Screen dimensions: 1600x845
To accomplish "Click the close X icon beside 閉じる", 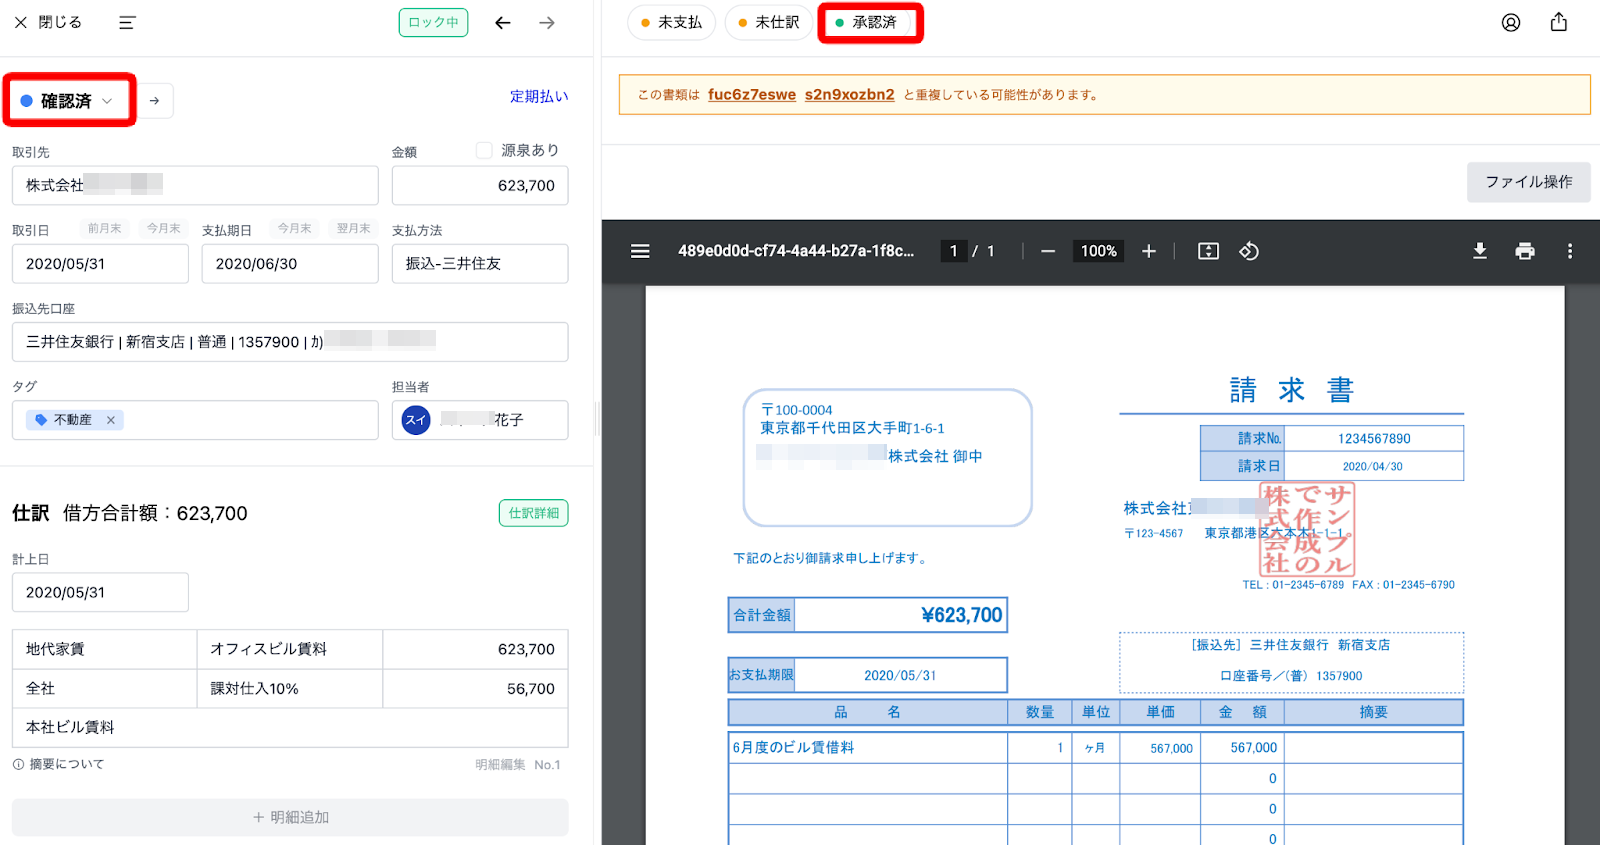I will coord(20,22).
